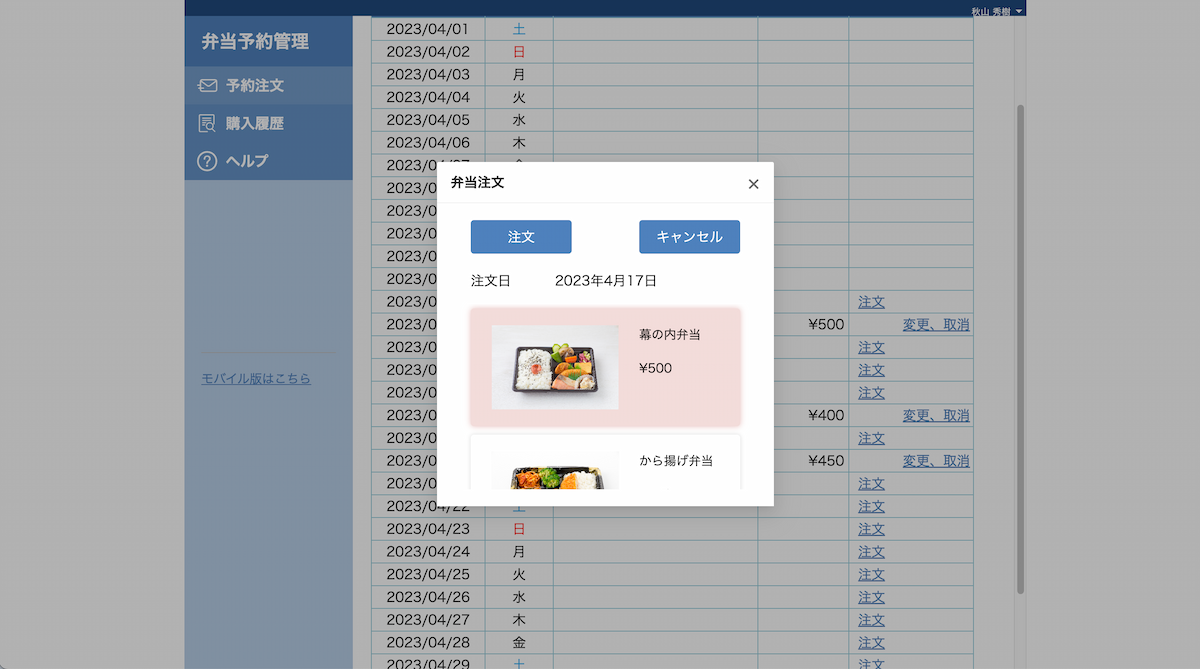Click 変更、取消 for the ¥450 order

point(938,461)
